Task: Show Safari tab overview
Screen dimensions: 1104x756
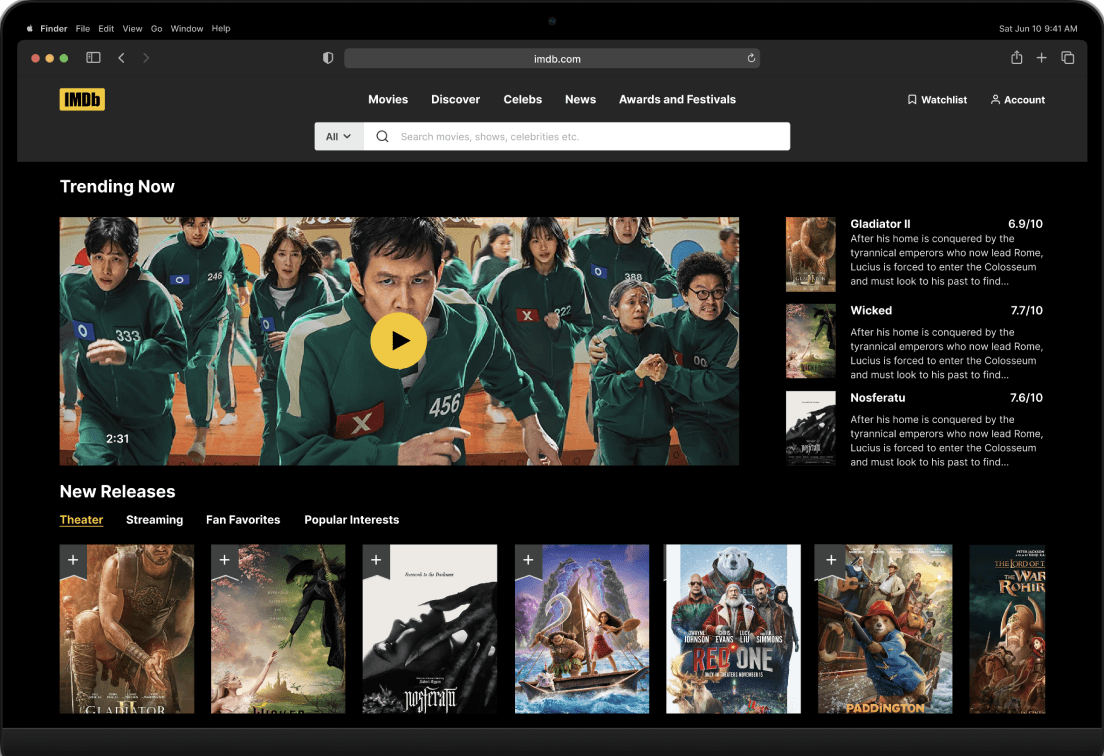Action: [1067, 58]
